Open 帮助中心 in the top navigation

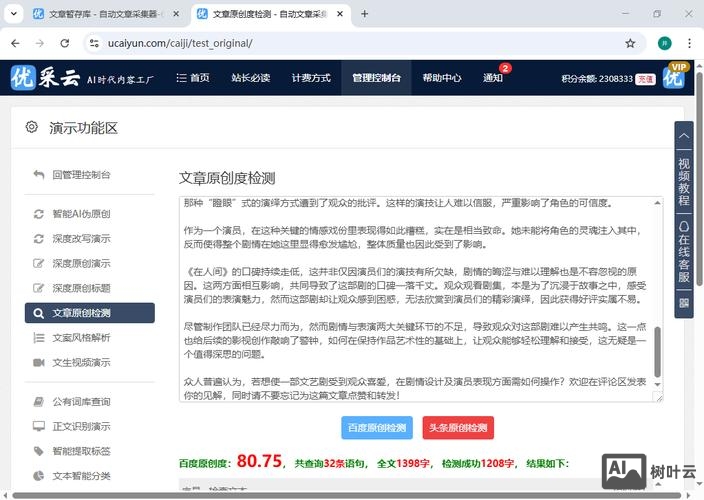(442, 78)
